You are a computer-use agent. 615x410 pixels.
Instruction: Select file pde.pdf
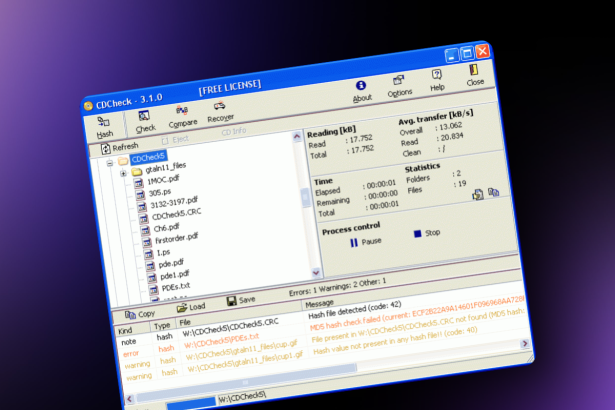(171, 263)
